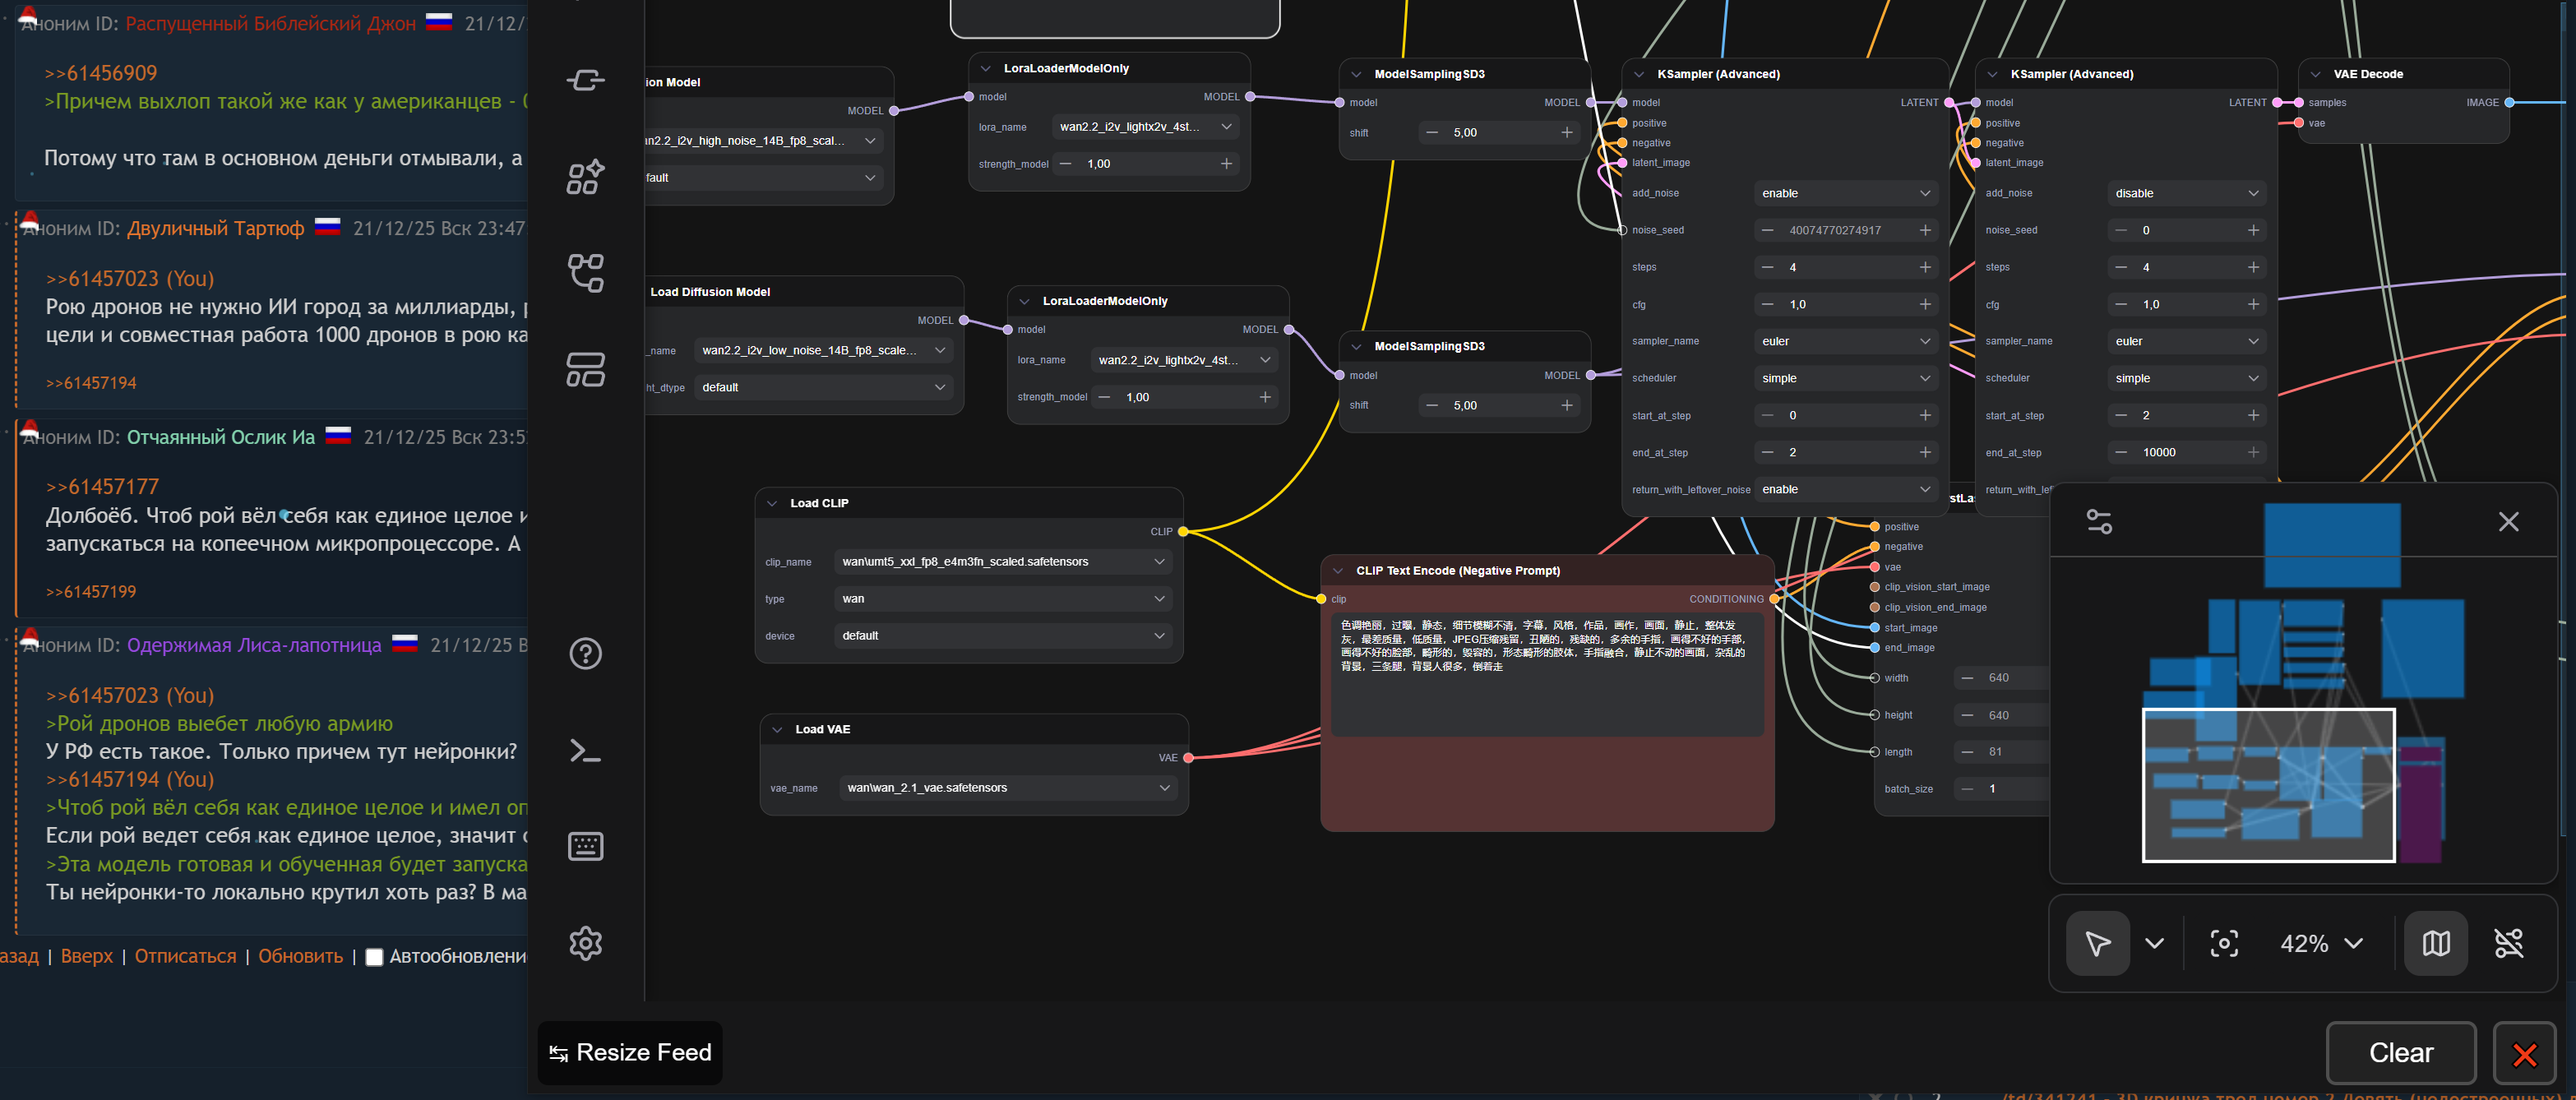
Task: Open the templates layout sidebar icon
Action: (585, 369)
